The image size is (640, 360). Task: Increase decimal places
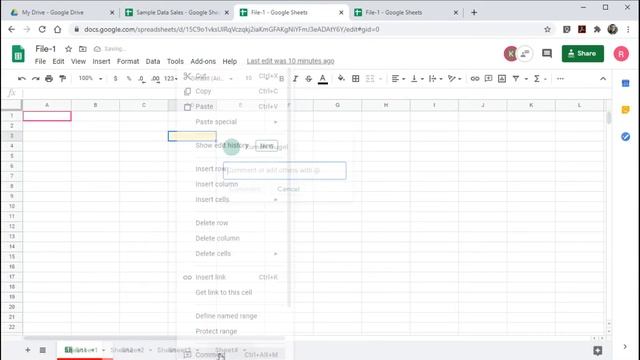(156, 78)
